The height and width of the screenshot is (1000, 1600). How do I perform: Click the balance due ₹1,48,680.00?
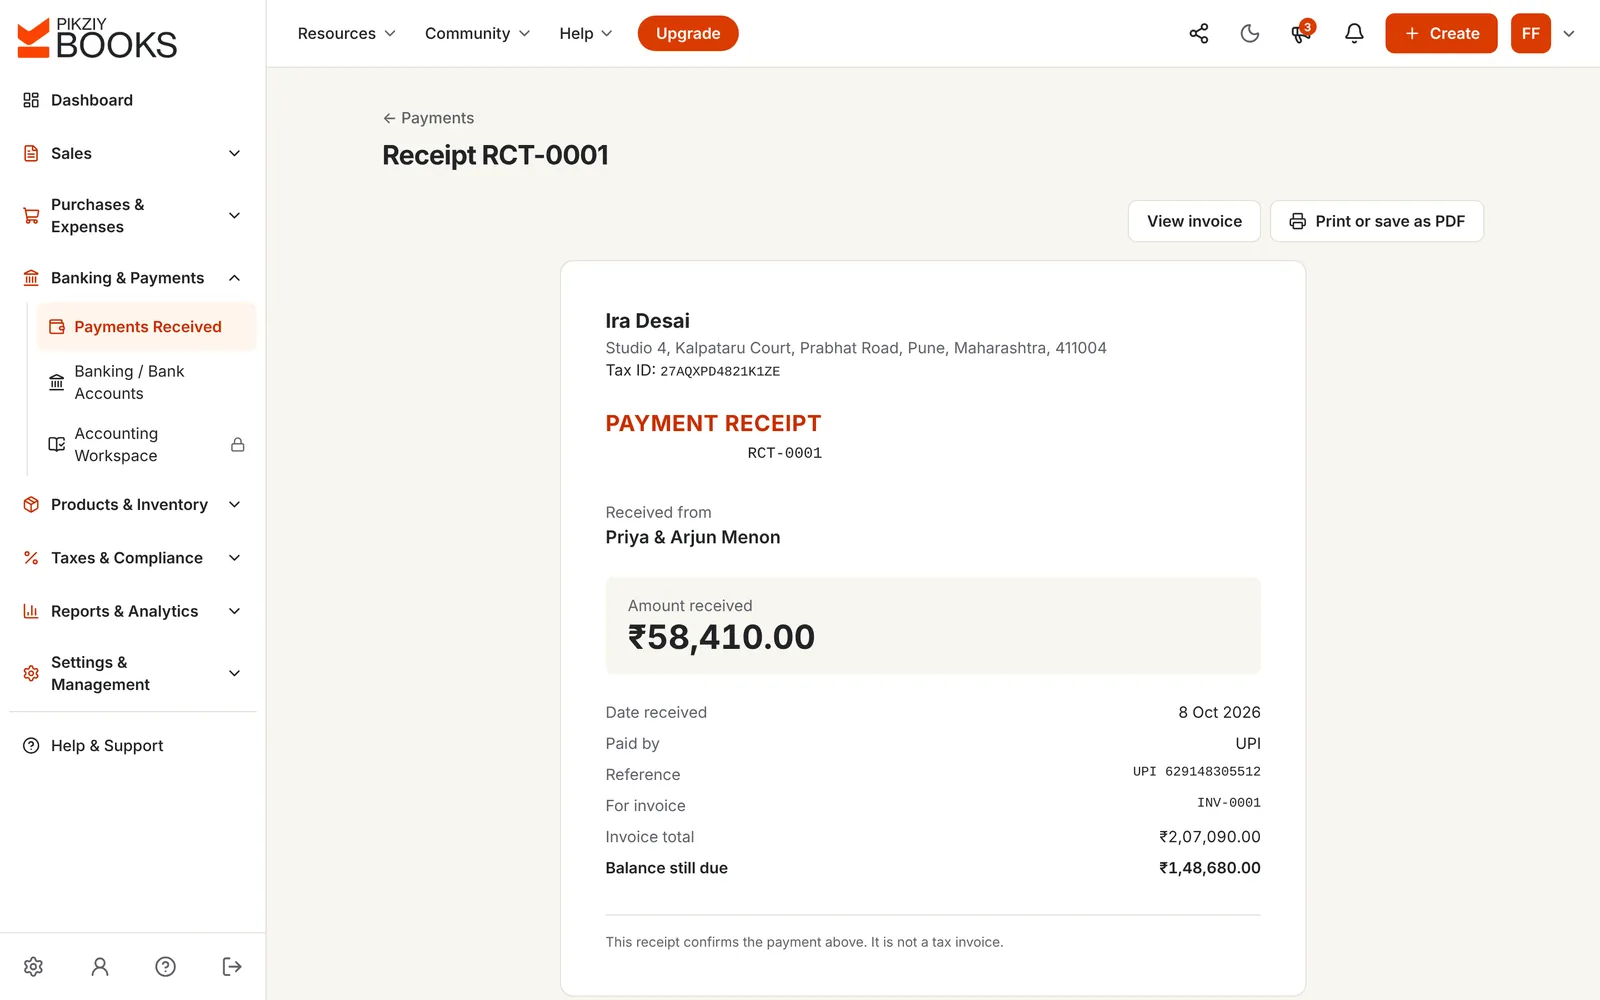1209,868
